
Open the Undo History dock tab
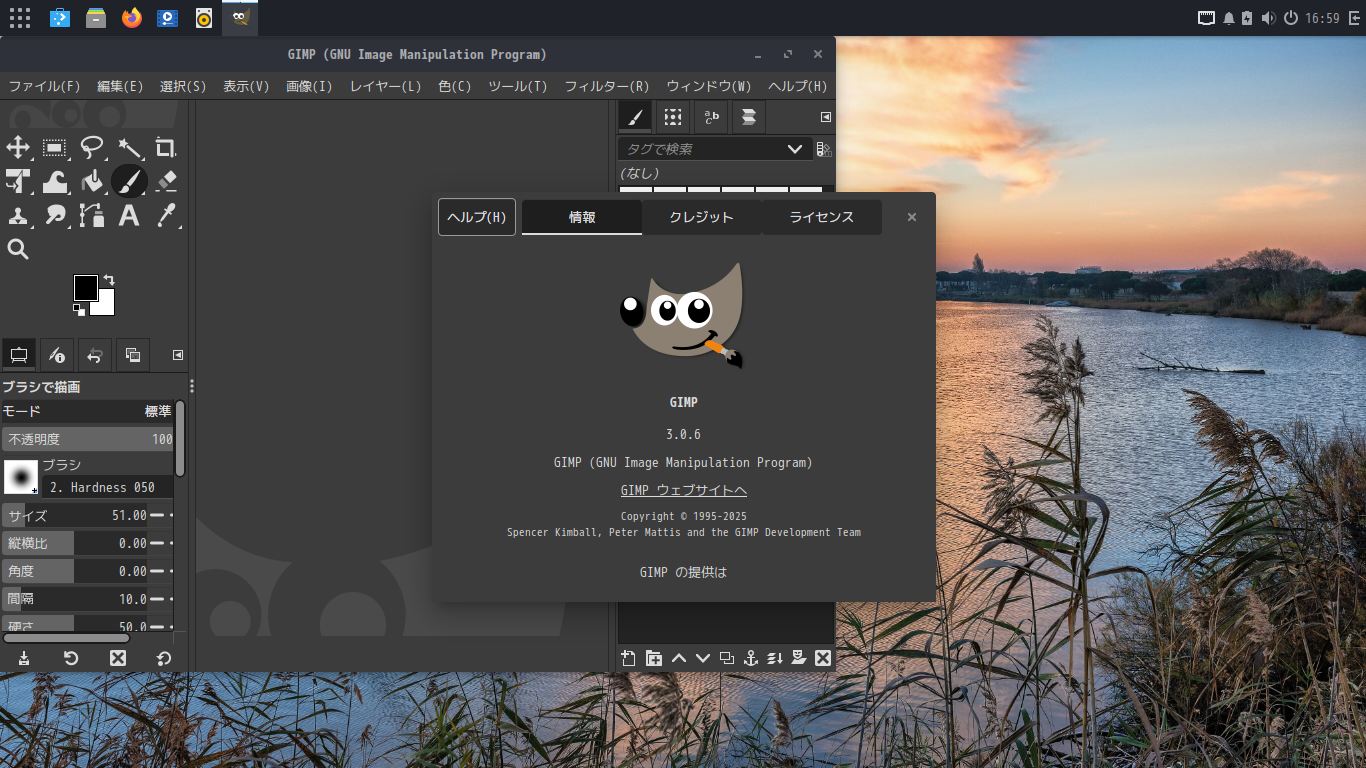click(x=95, y=354)
